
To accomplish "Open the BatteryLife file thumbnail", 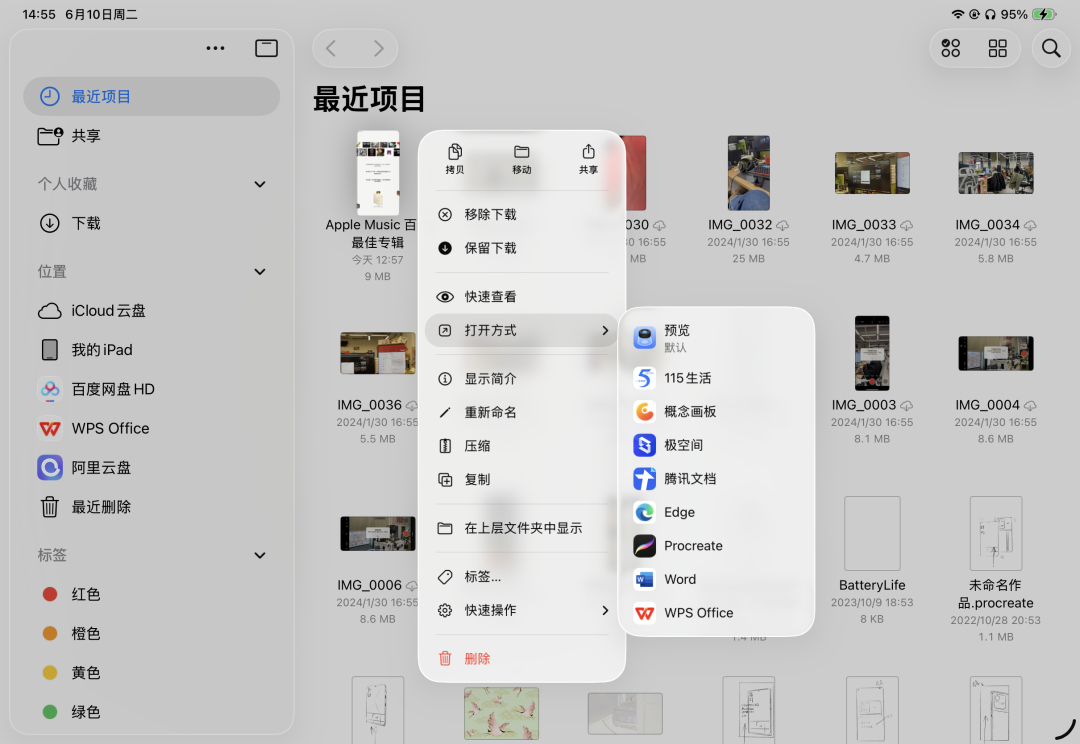I will (x=872, y=533).
